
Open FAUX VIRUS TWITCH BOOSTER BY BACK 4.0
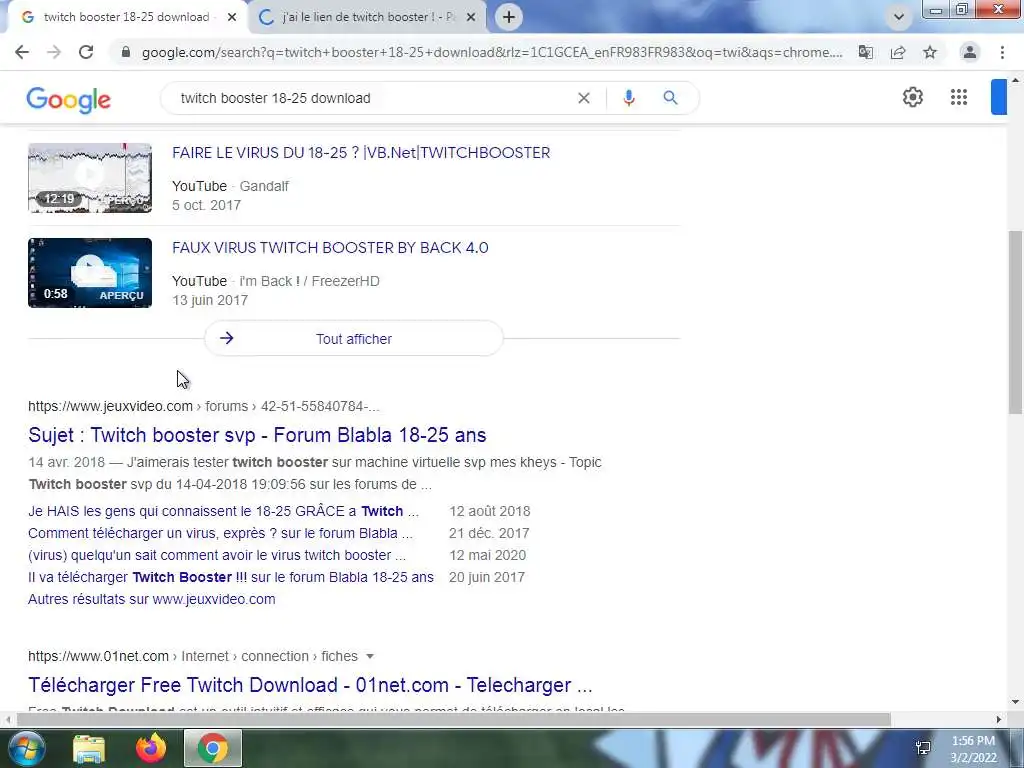point(330,248)
